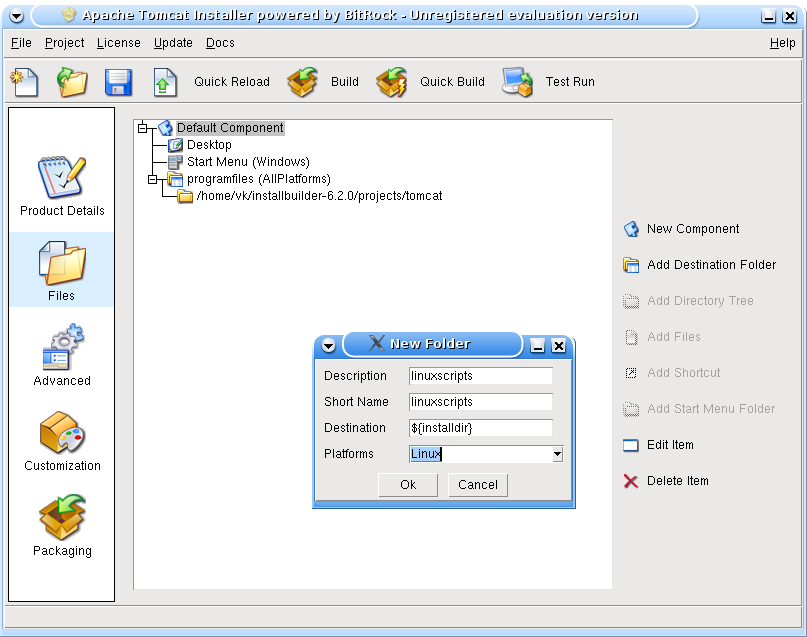Image resolution: width=807 pixels, height=637 pixels.
Task: Click the tomcat project path folder icon
Action: pyautogui.click(x=185, y=196)
